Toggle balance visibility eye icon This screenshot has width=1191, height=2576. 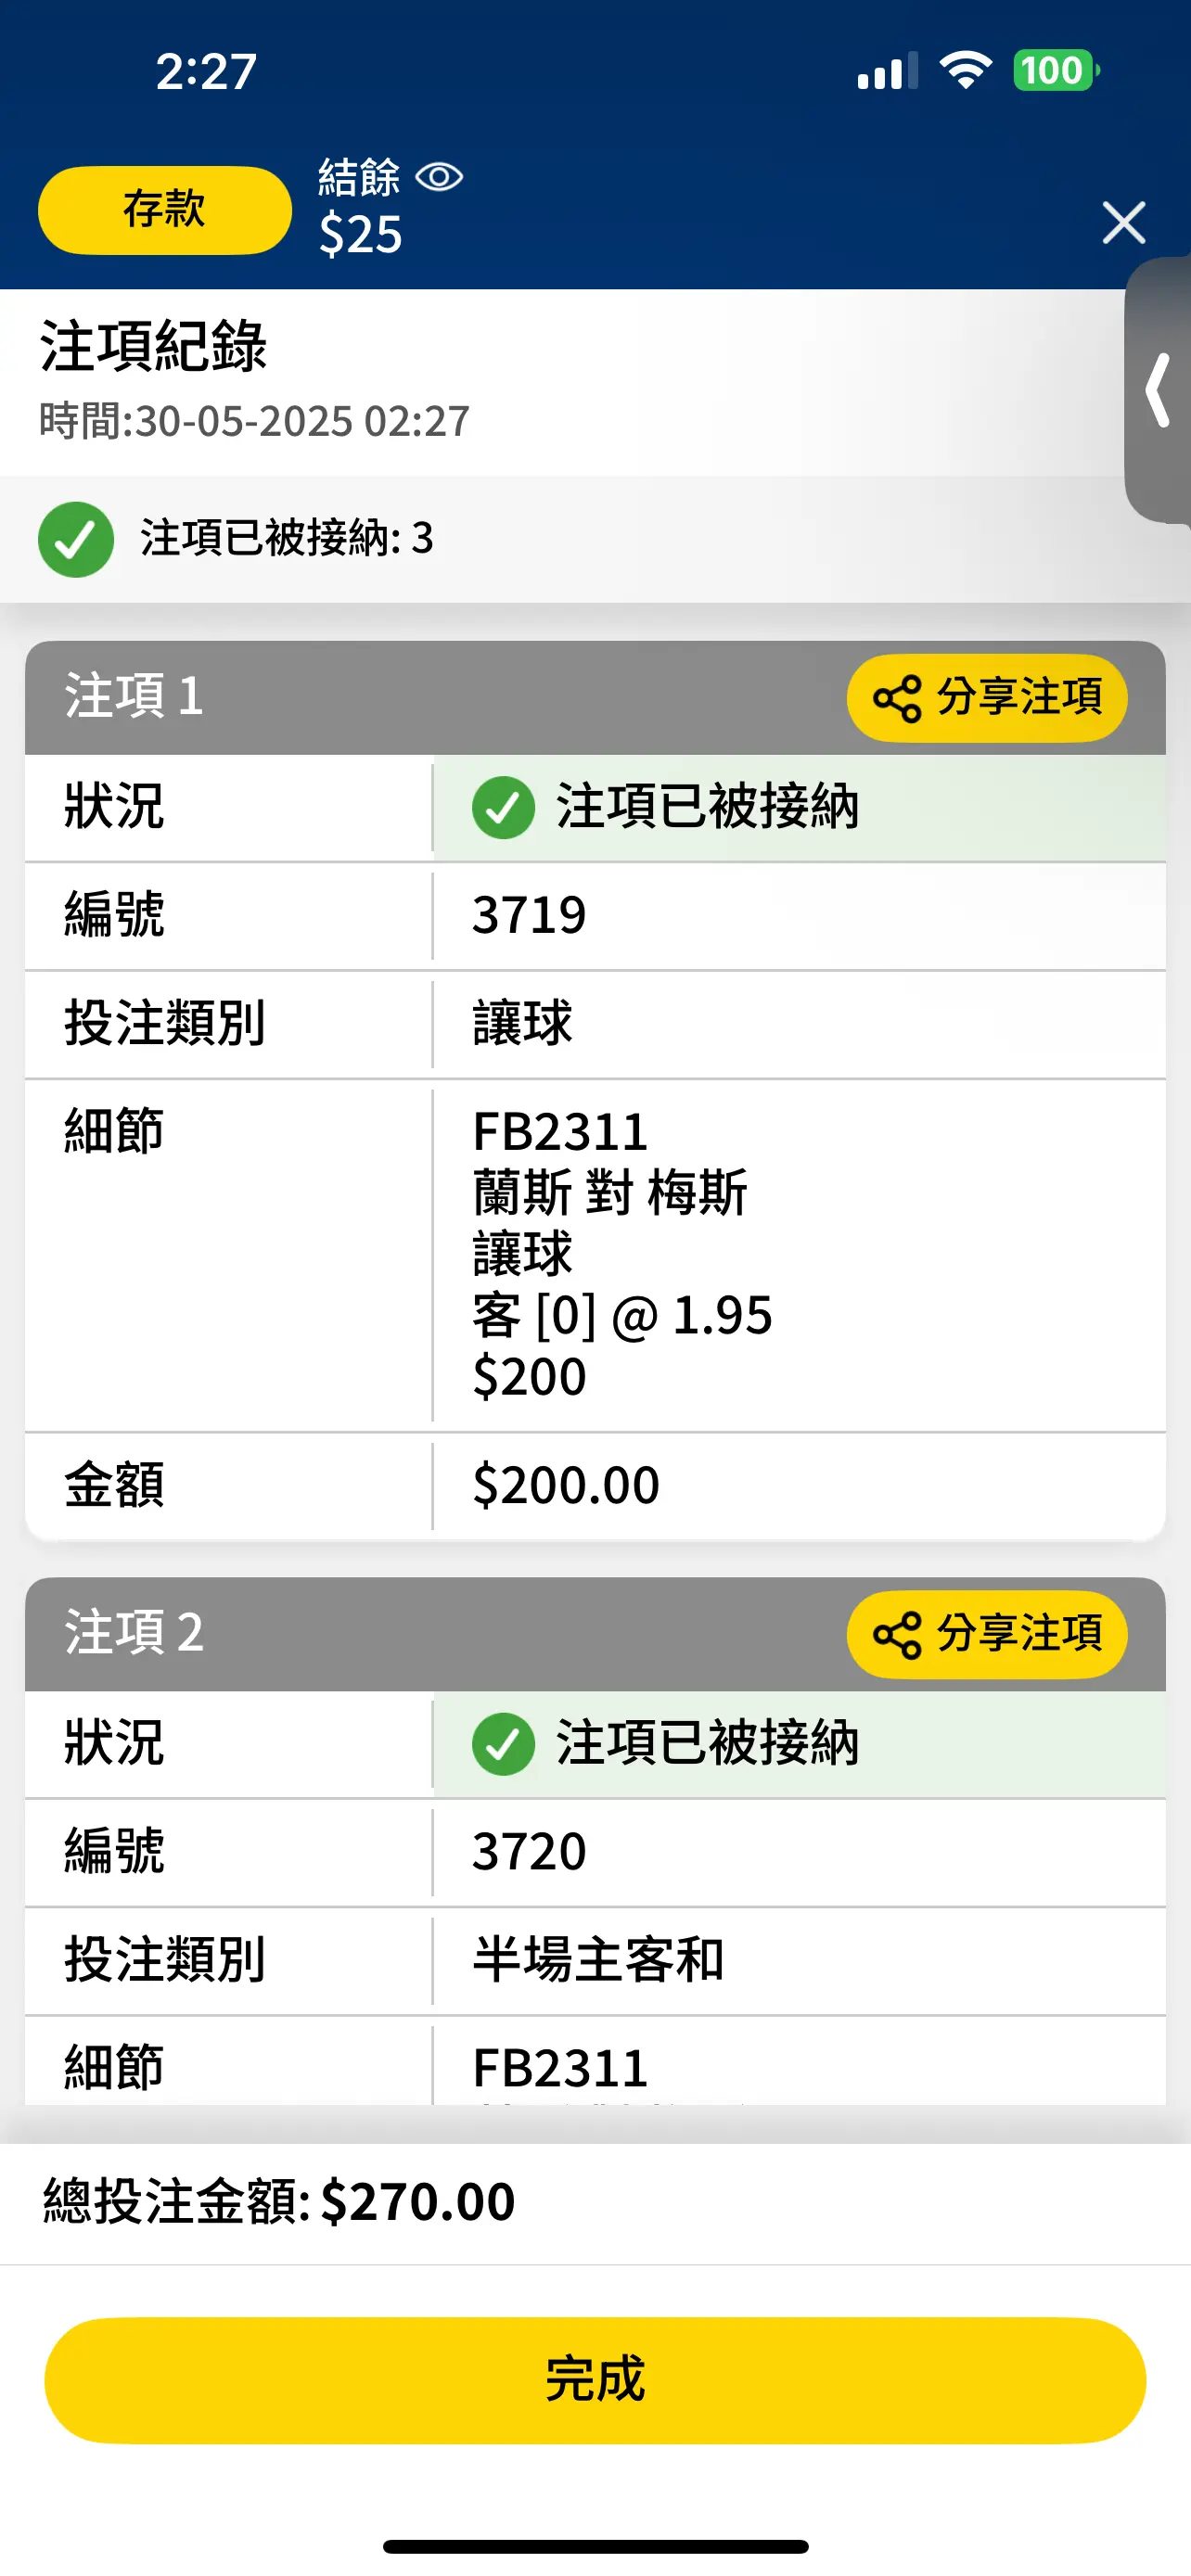point(439,178)
